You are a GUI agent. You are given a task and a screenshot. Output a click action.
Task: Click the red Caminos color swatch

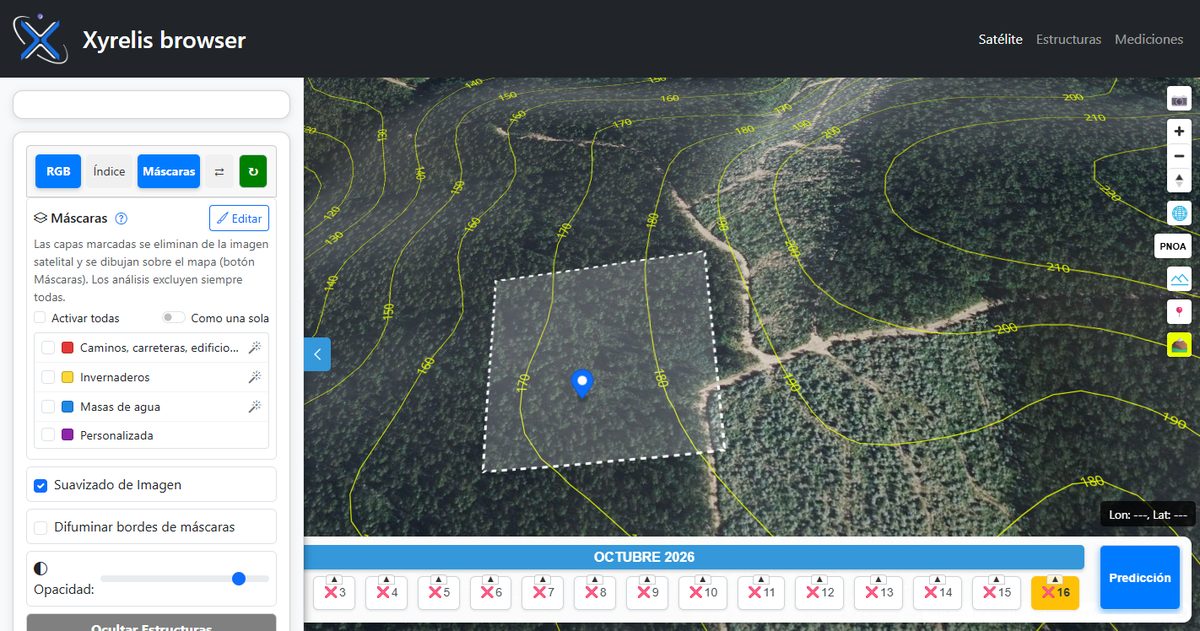(x=67, y=348)
